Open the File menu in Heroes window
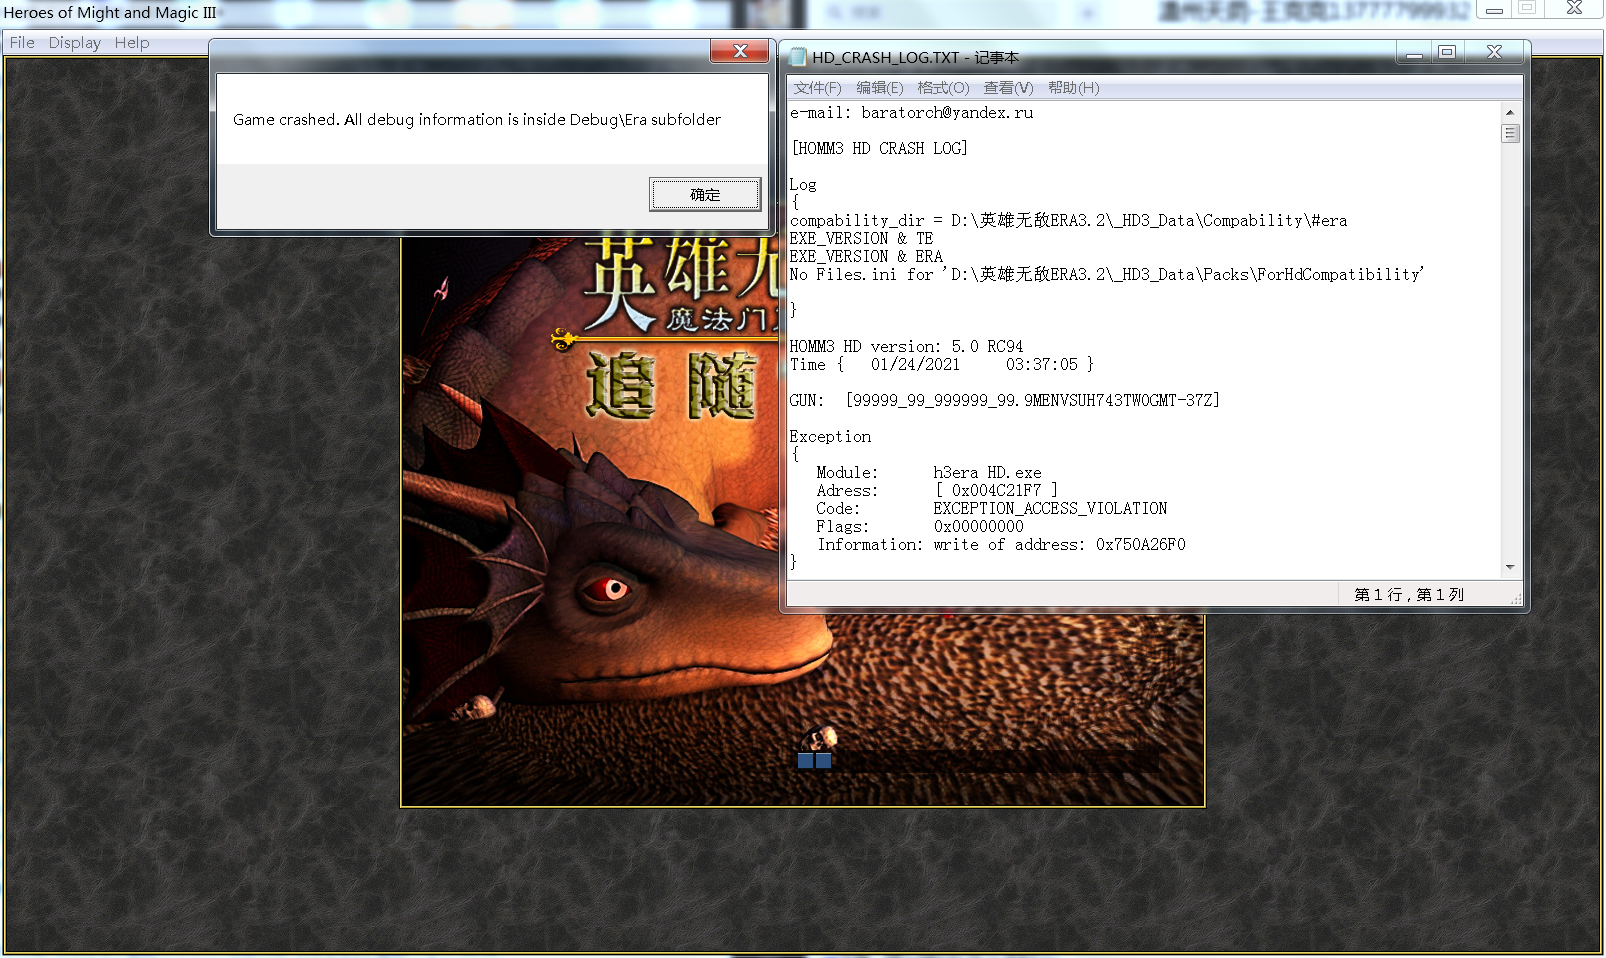This screenshot has height=958, width=1606. tap(22, 42)
